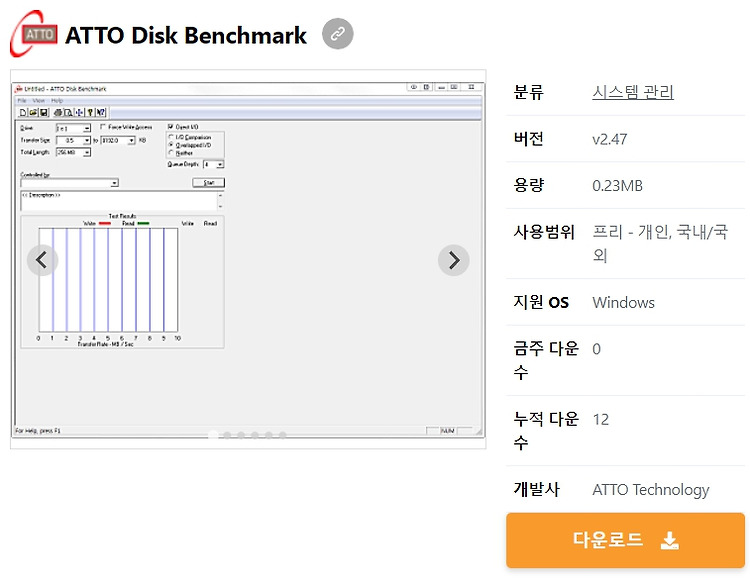Screen dimensions: 750x584
Task: Click the cumulative downloads value 12
Action: click(600, 419)
